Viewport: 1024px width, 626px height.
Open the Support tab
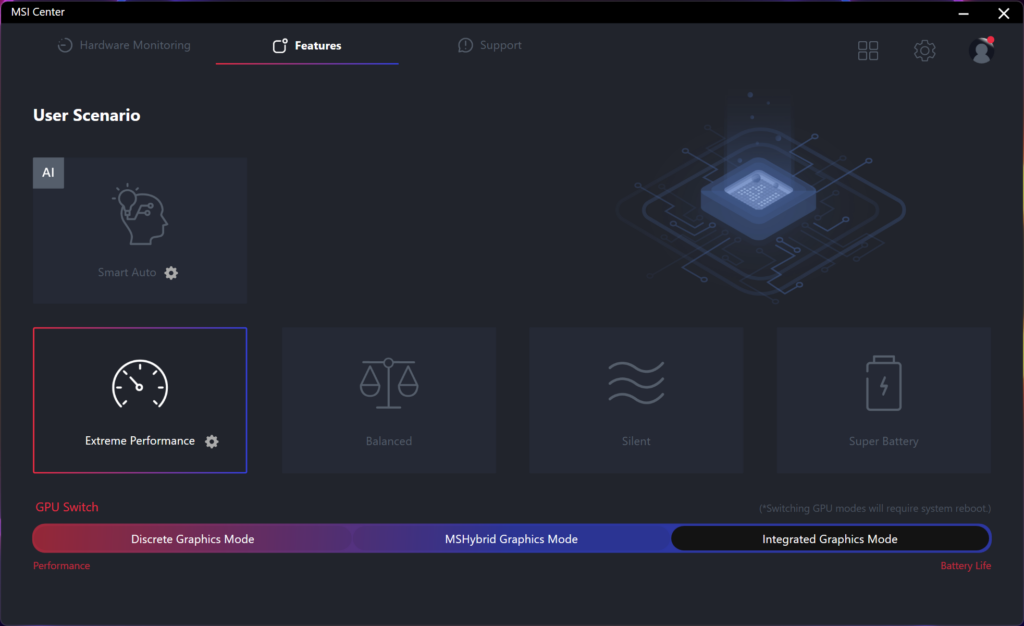click(490, 45)
